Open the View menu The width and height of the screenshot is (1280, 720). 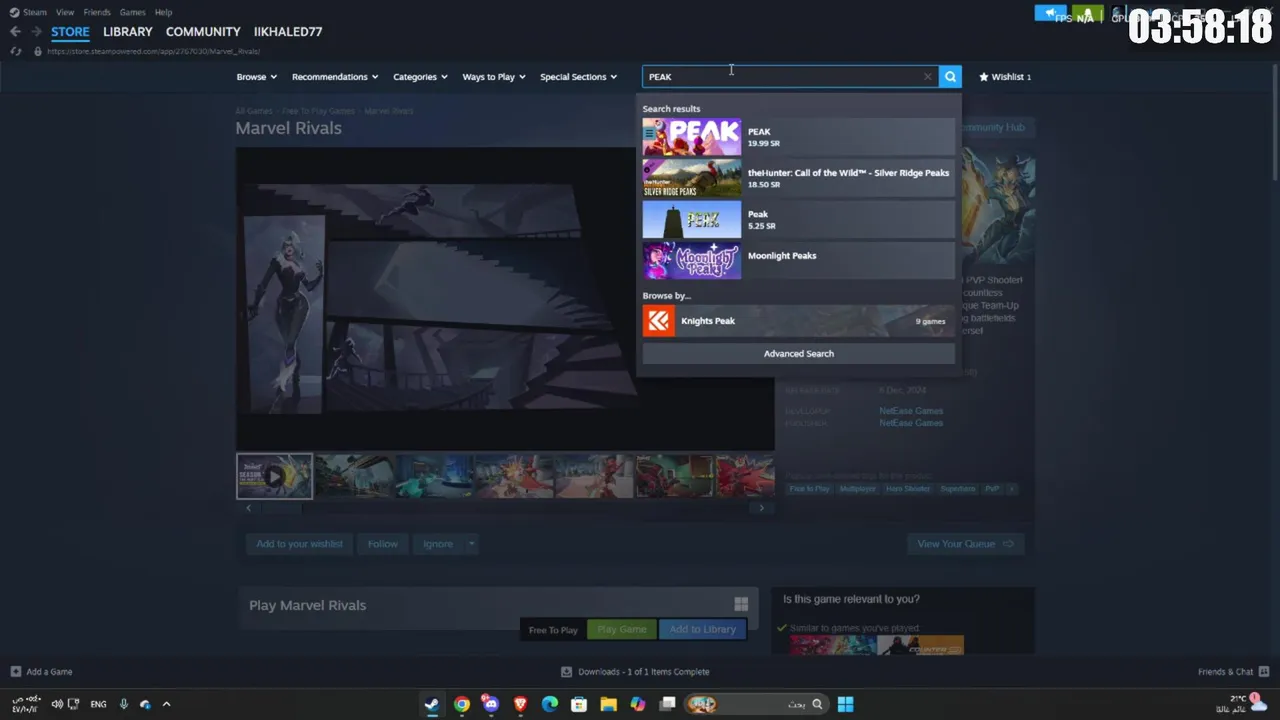[65, 12]
